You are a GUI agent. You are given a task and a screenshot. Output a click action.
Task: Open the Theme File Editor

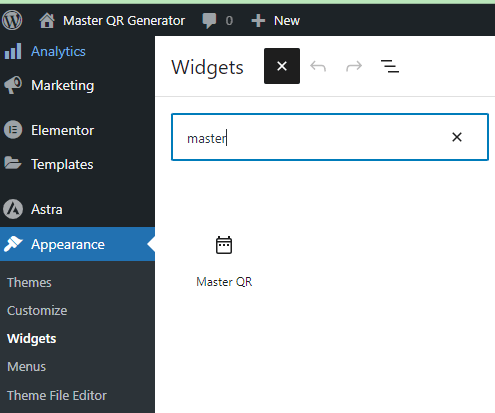57,395
